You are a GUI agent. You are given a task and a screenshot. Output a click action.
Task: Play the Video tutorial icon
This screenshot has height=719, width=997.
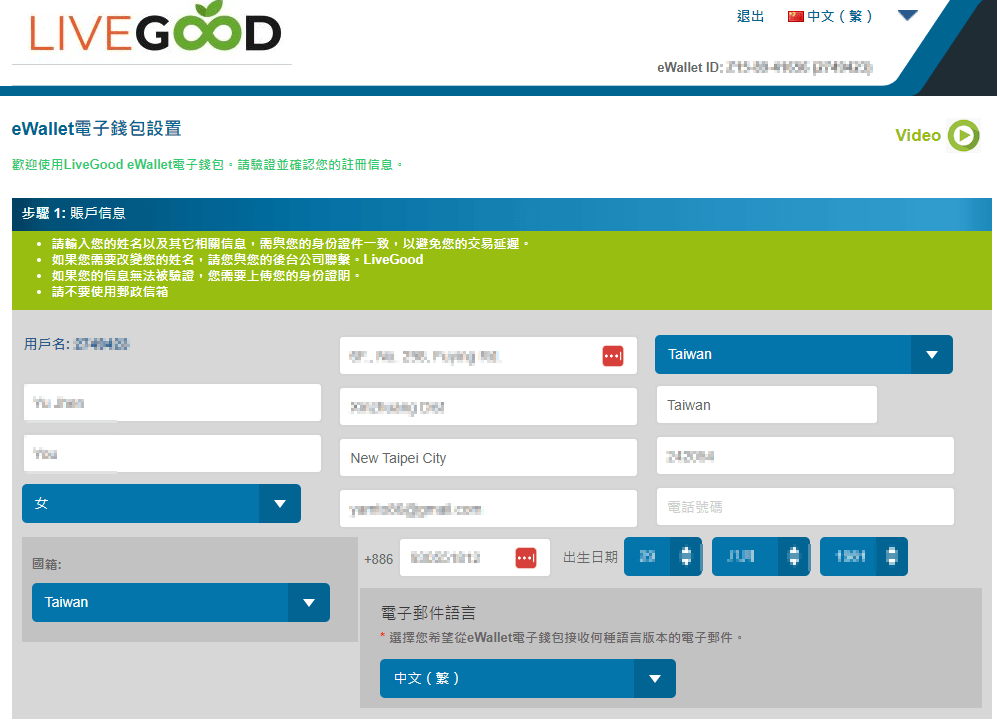tap(963, 136)
